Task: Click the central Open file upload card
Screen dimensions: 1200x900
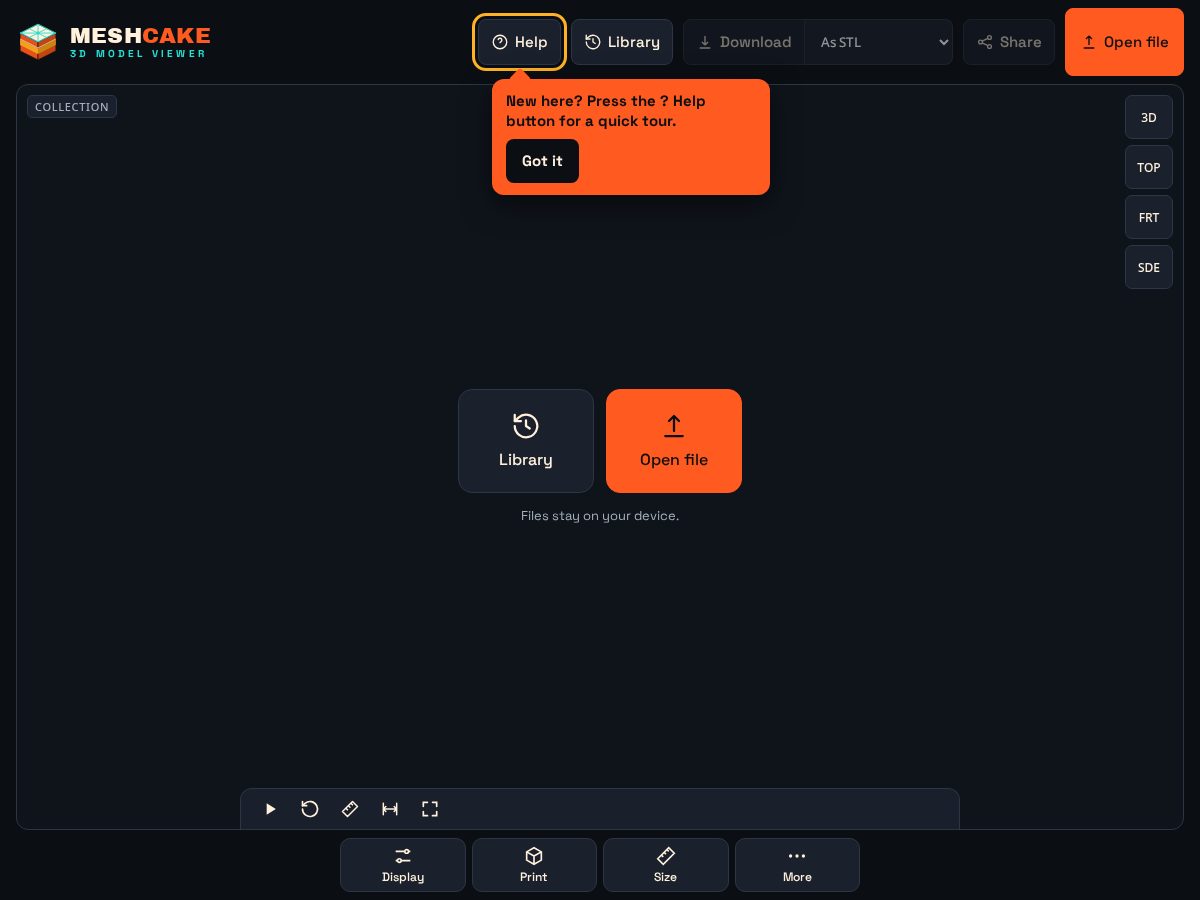Action: point(674,441)
